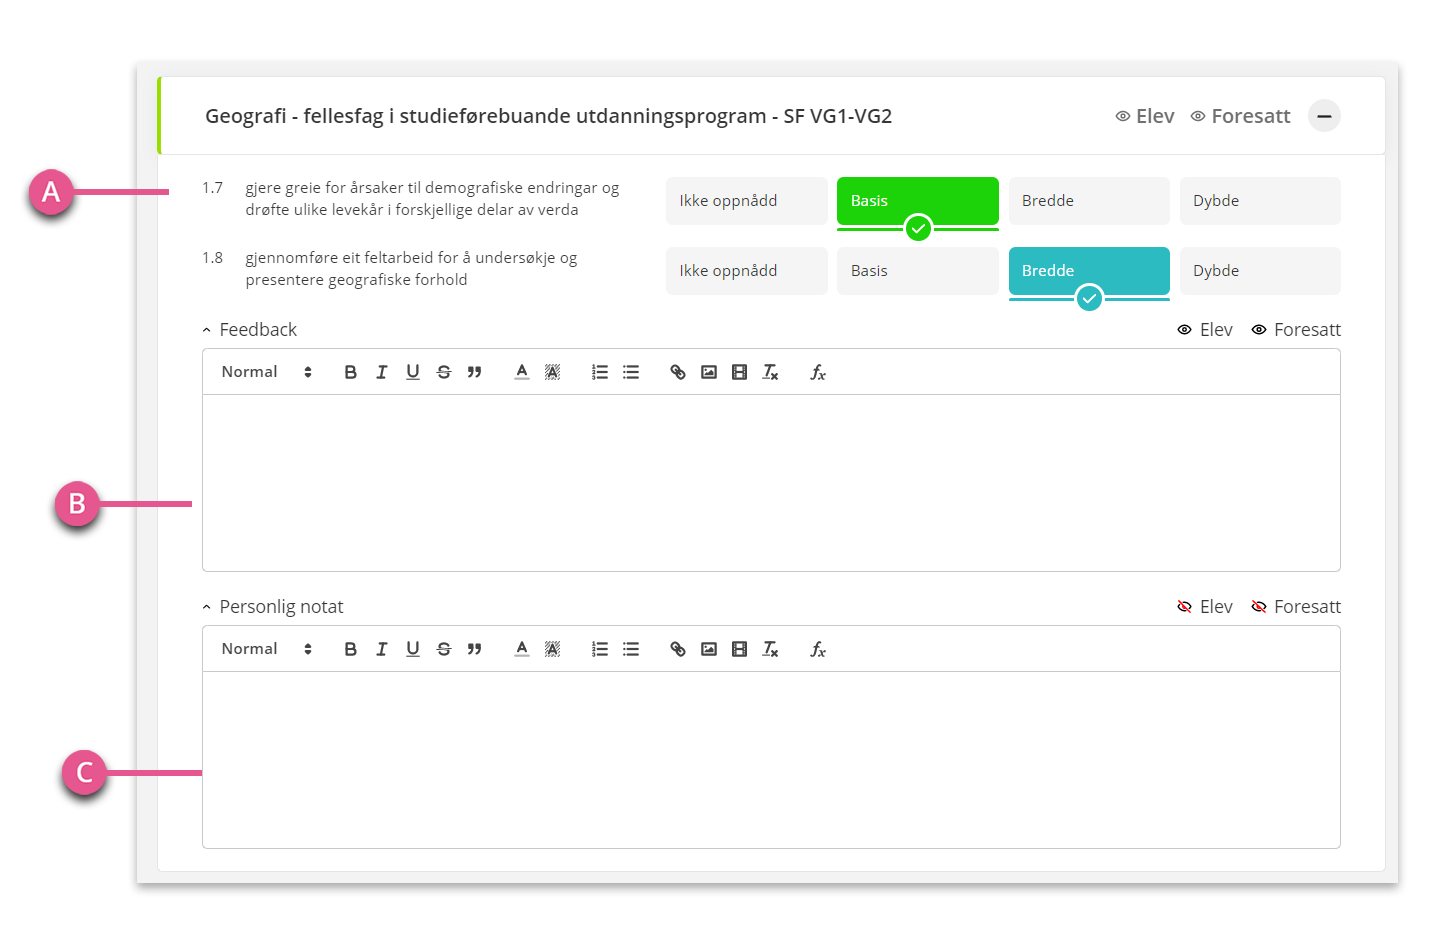Insert formula in Feedback editor

pyautogui.click(x=818, y=372)
